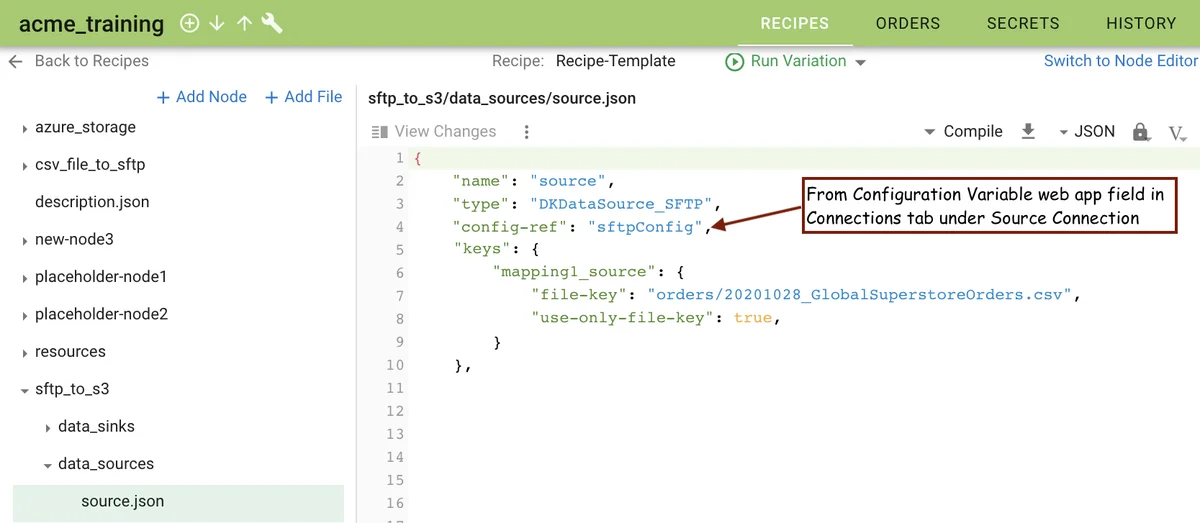Click the up arrow icon in header

(244, 23)
